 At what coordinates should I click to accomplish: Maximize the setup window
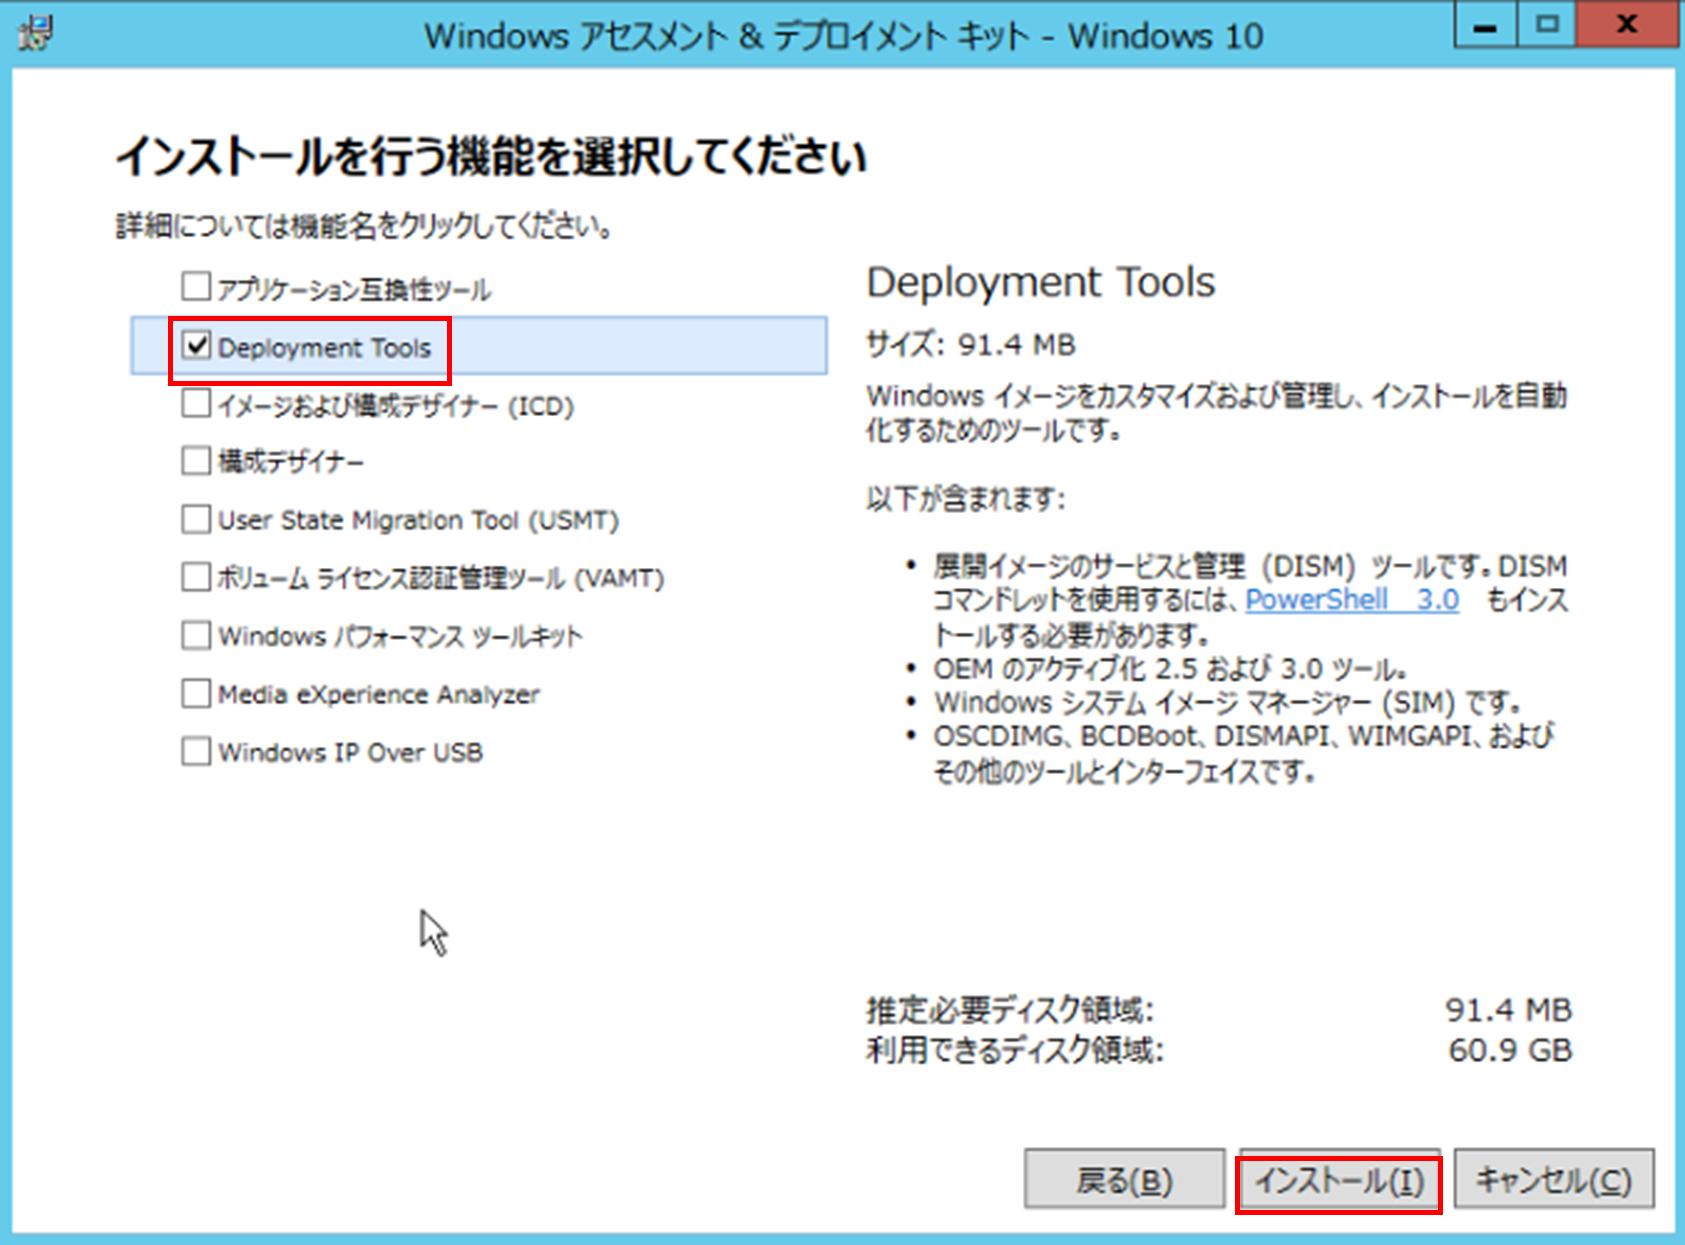tap(1547, 26)
